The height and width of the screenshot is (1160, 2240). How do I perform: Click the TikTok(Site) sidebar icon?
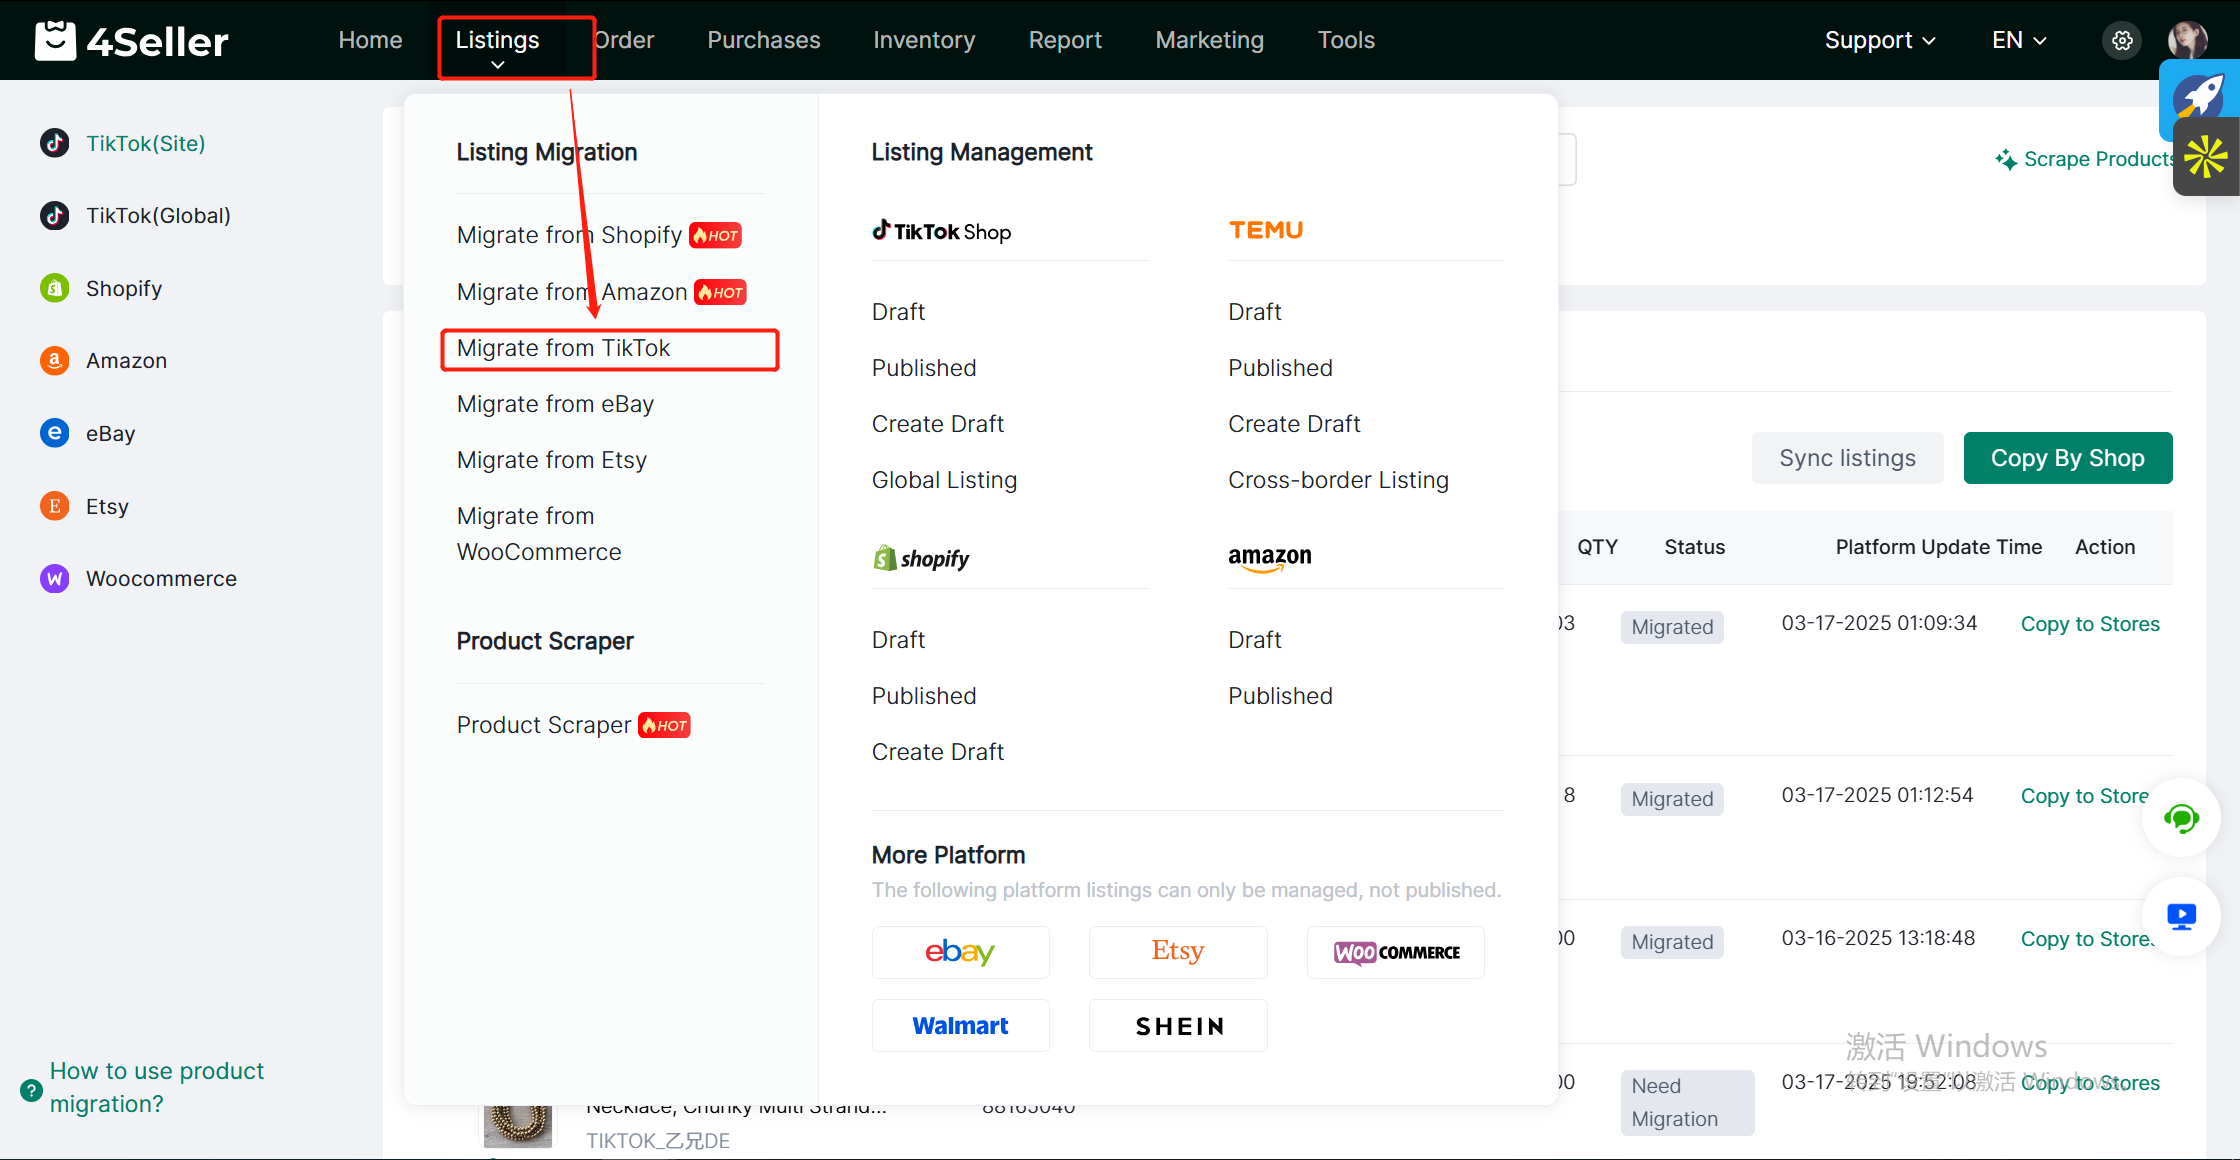click(55, 143)
